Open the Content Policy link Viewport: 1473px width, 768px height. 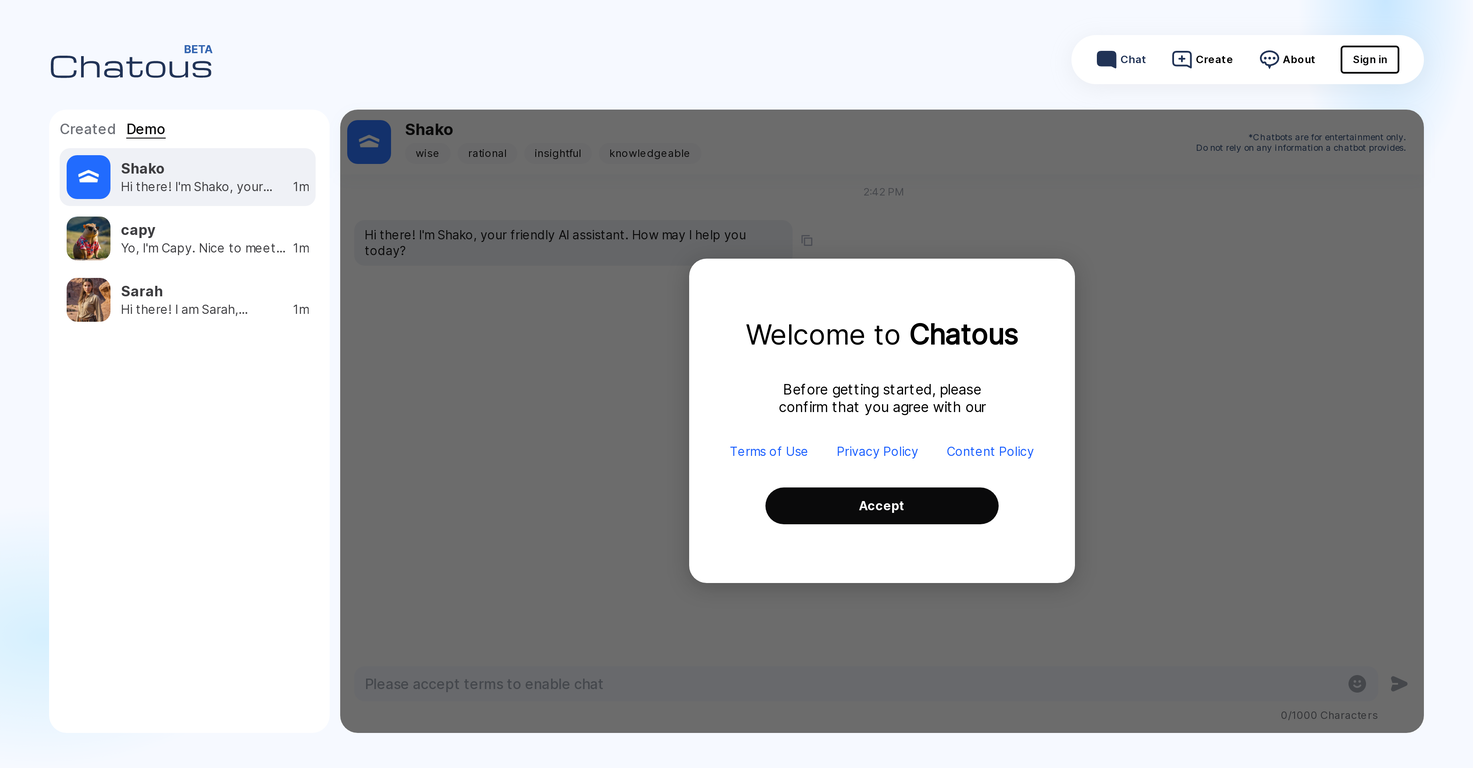click(x=990, y=452)
